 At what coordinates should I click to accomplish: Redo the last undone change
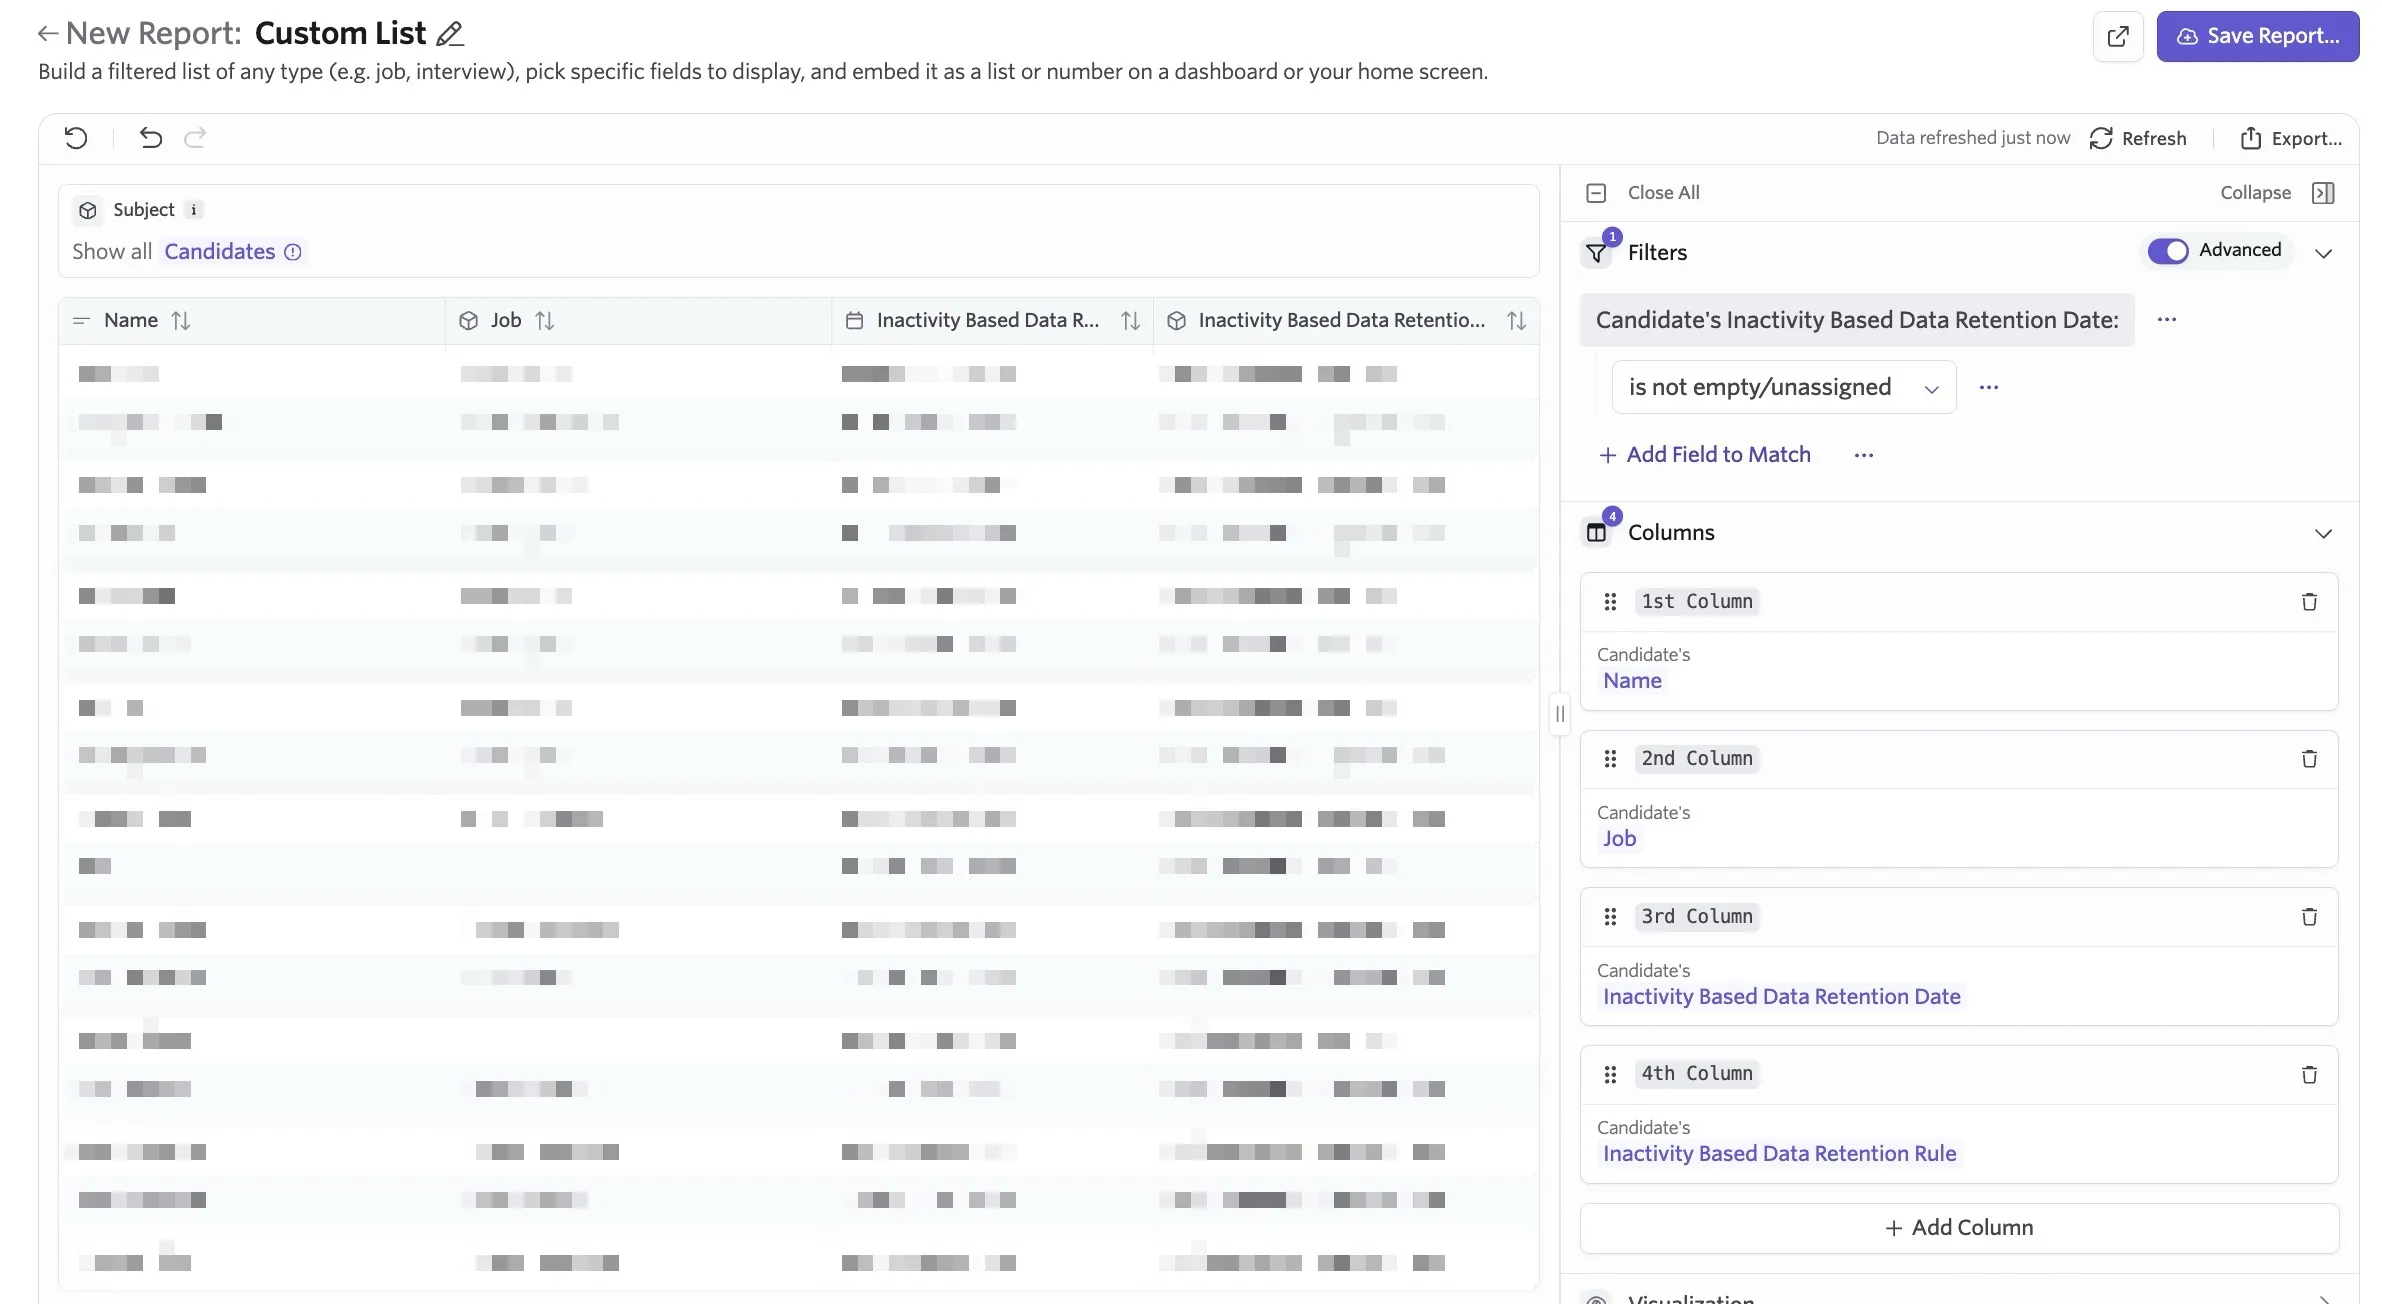[195, 138]
